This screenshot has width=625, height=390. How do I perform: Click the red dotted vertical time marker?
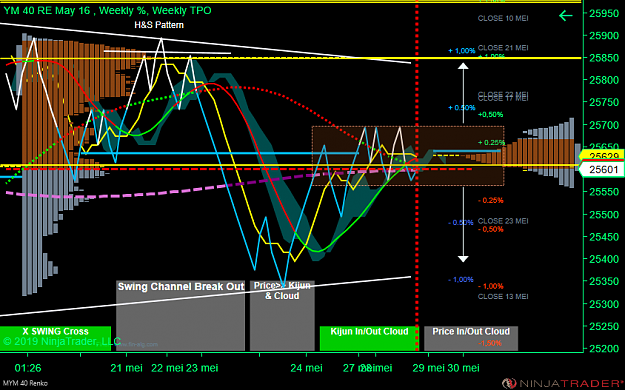click(417, 175)
